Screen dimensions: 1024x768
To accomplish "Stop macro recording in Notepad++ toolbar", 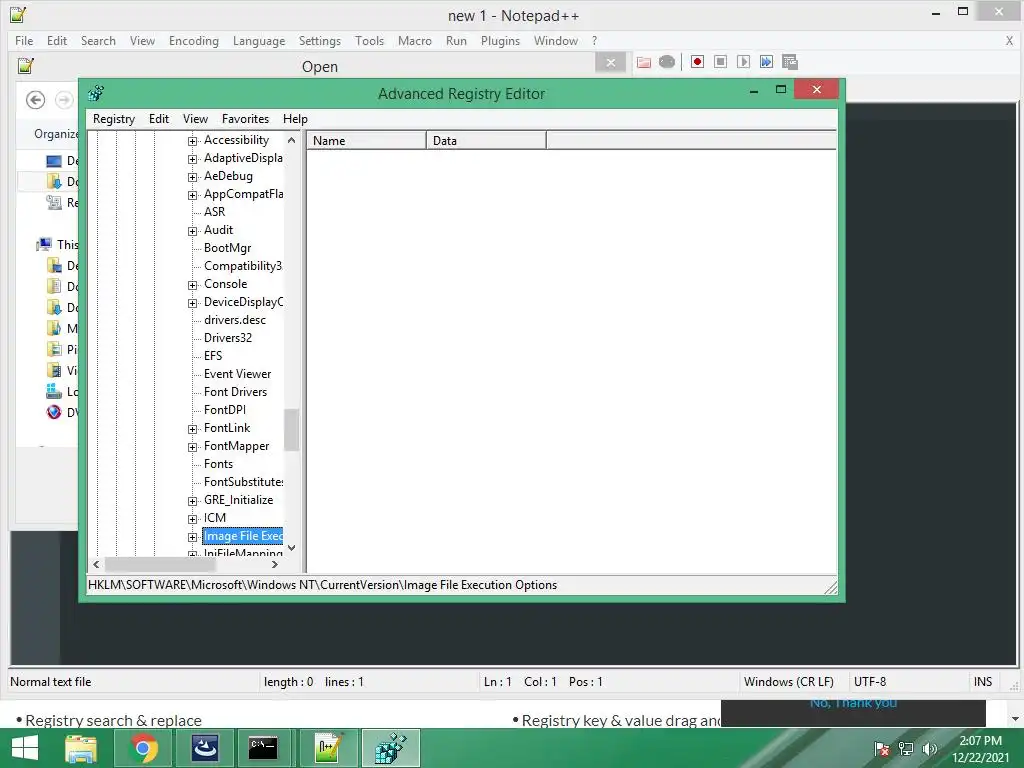I will (x=720, y=61).
